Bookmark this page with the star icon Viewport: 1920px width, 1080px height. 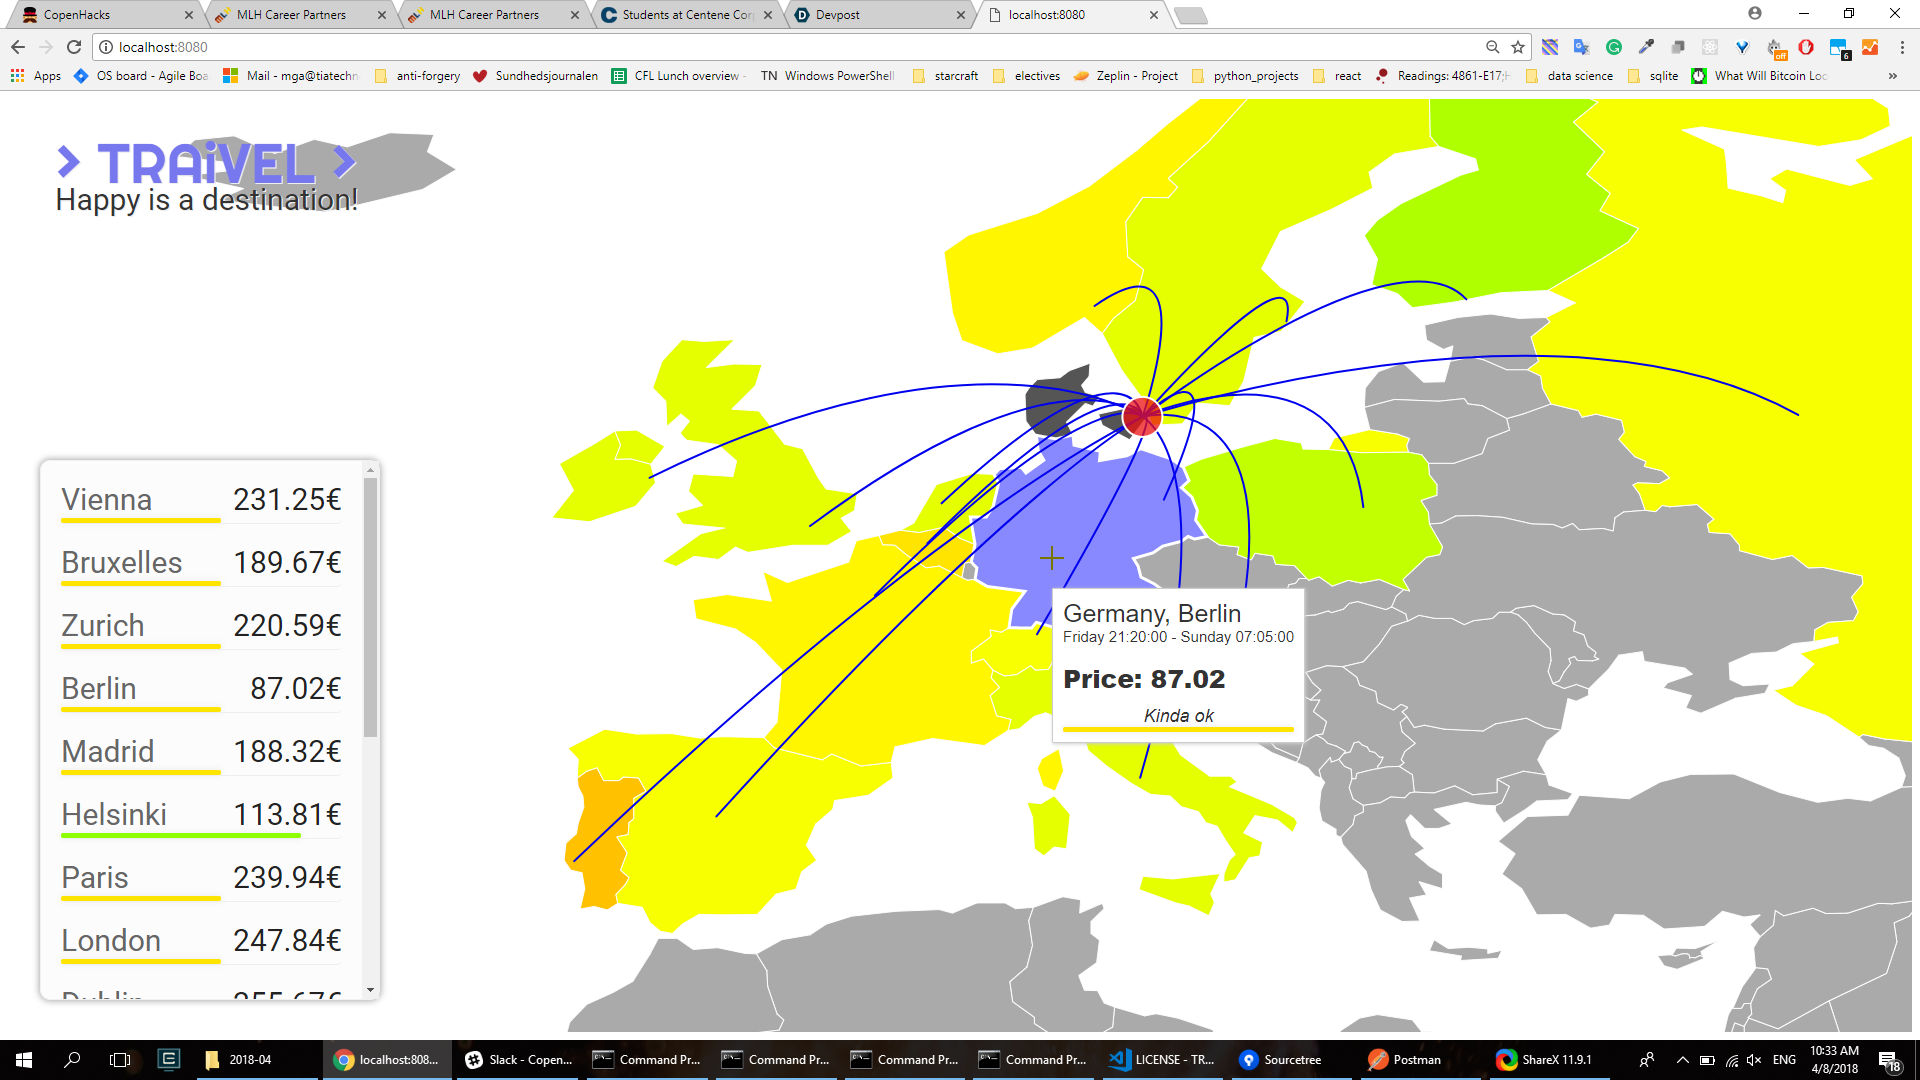coord(1518,47)
